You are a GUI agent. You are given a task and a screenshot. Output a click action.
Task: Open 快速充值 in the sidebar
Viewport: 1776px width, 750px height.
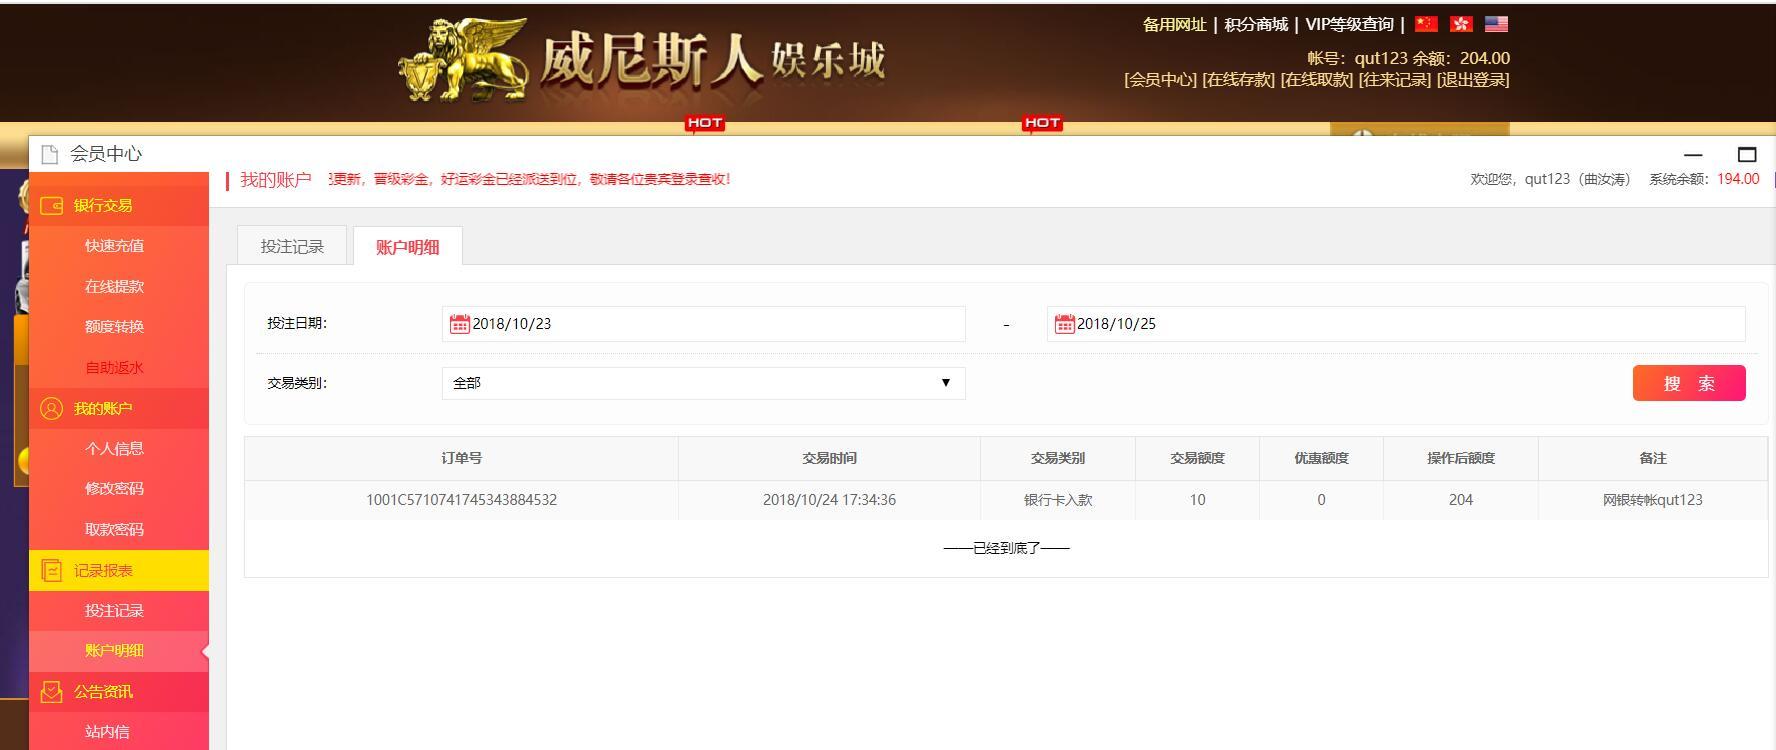[x=114, y=246]
